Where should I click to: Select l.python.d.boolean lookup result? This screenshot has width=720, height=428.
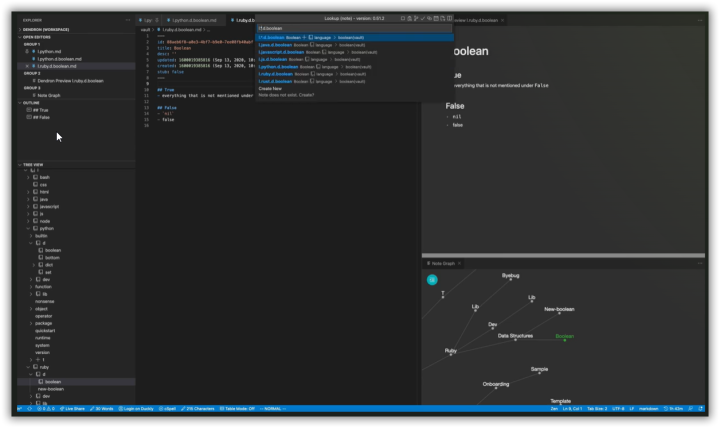point(354,67)
